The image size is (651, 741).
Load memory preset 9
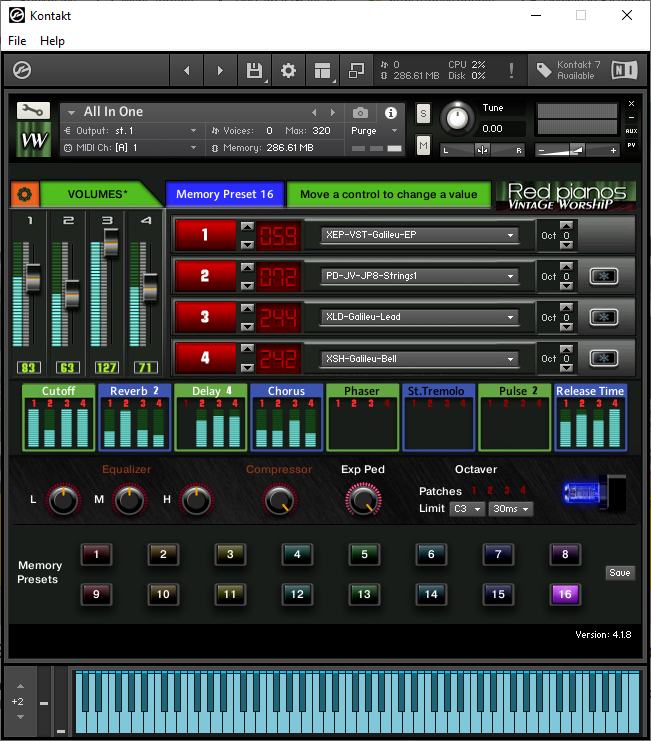96,595
